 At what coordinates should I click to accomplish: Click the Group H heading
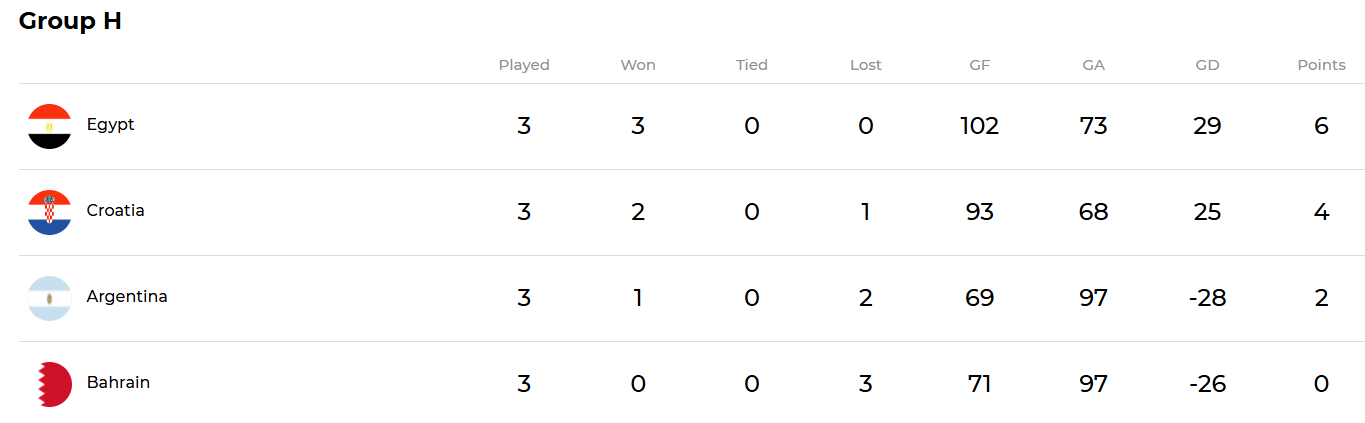click(x=70, y=21)
